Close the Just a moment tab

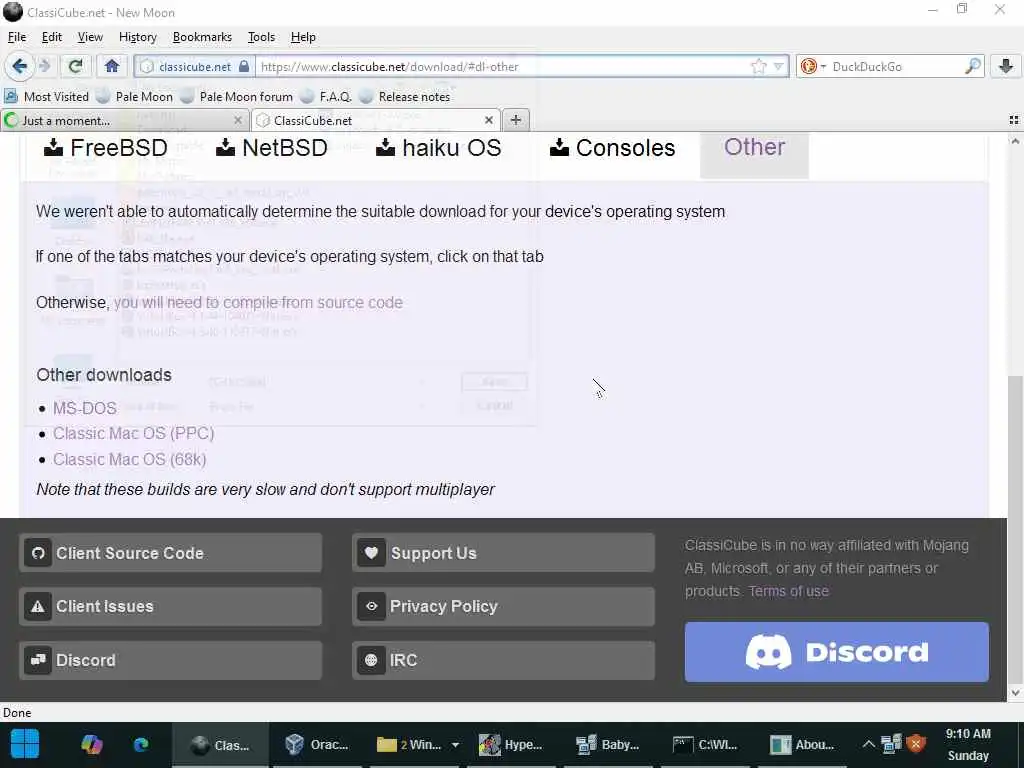click(238, 120)
